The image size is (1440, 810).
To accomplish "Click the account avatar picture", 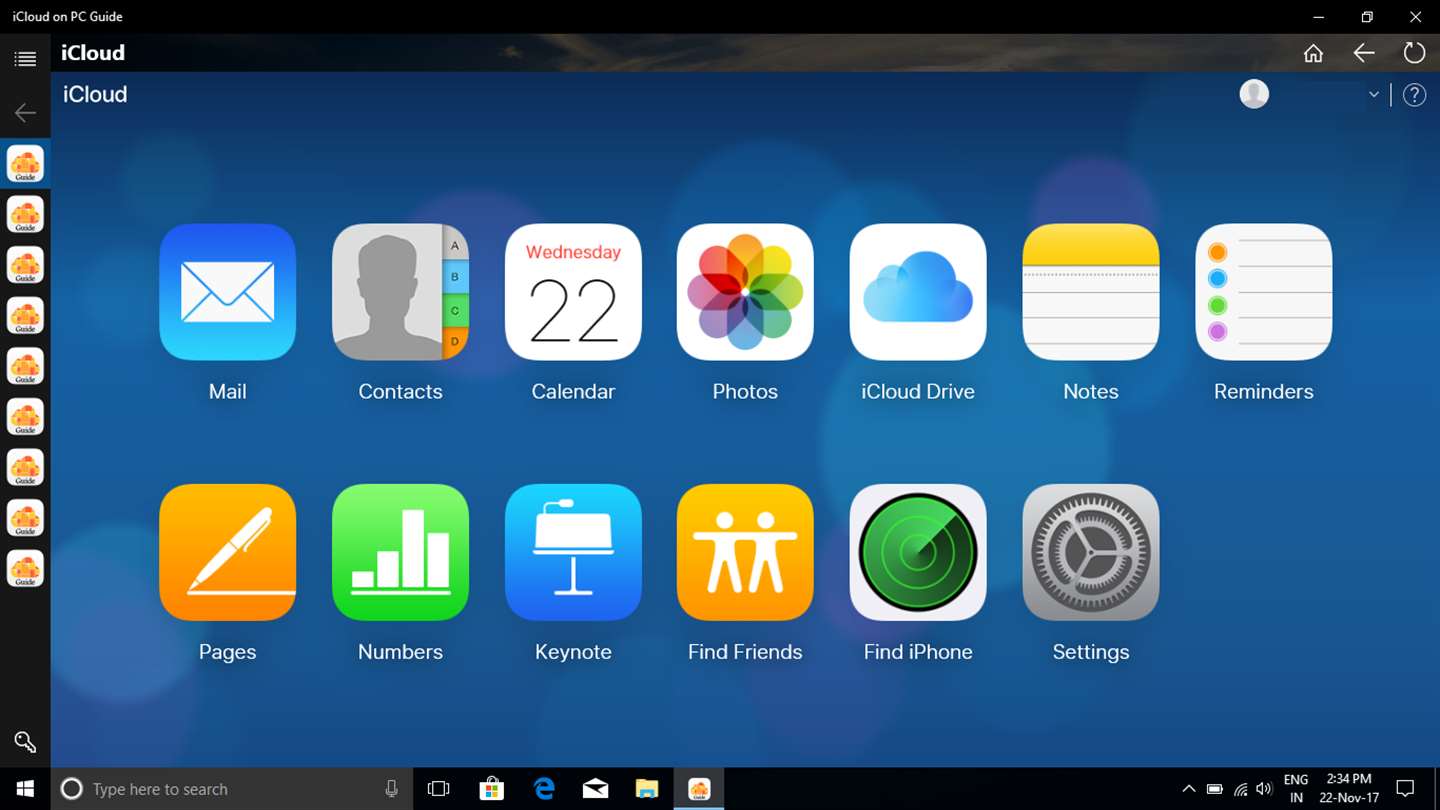I will 1254,94.
